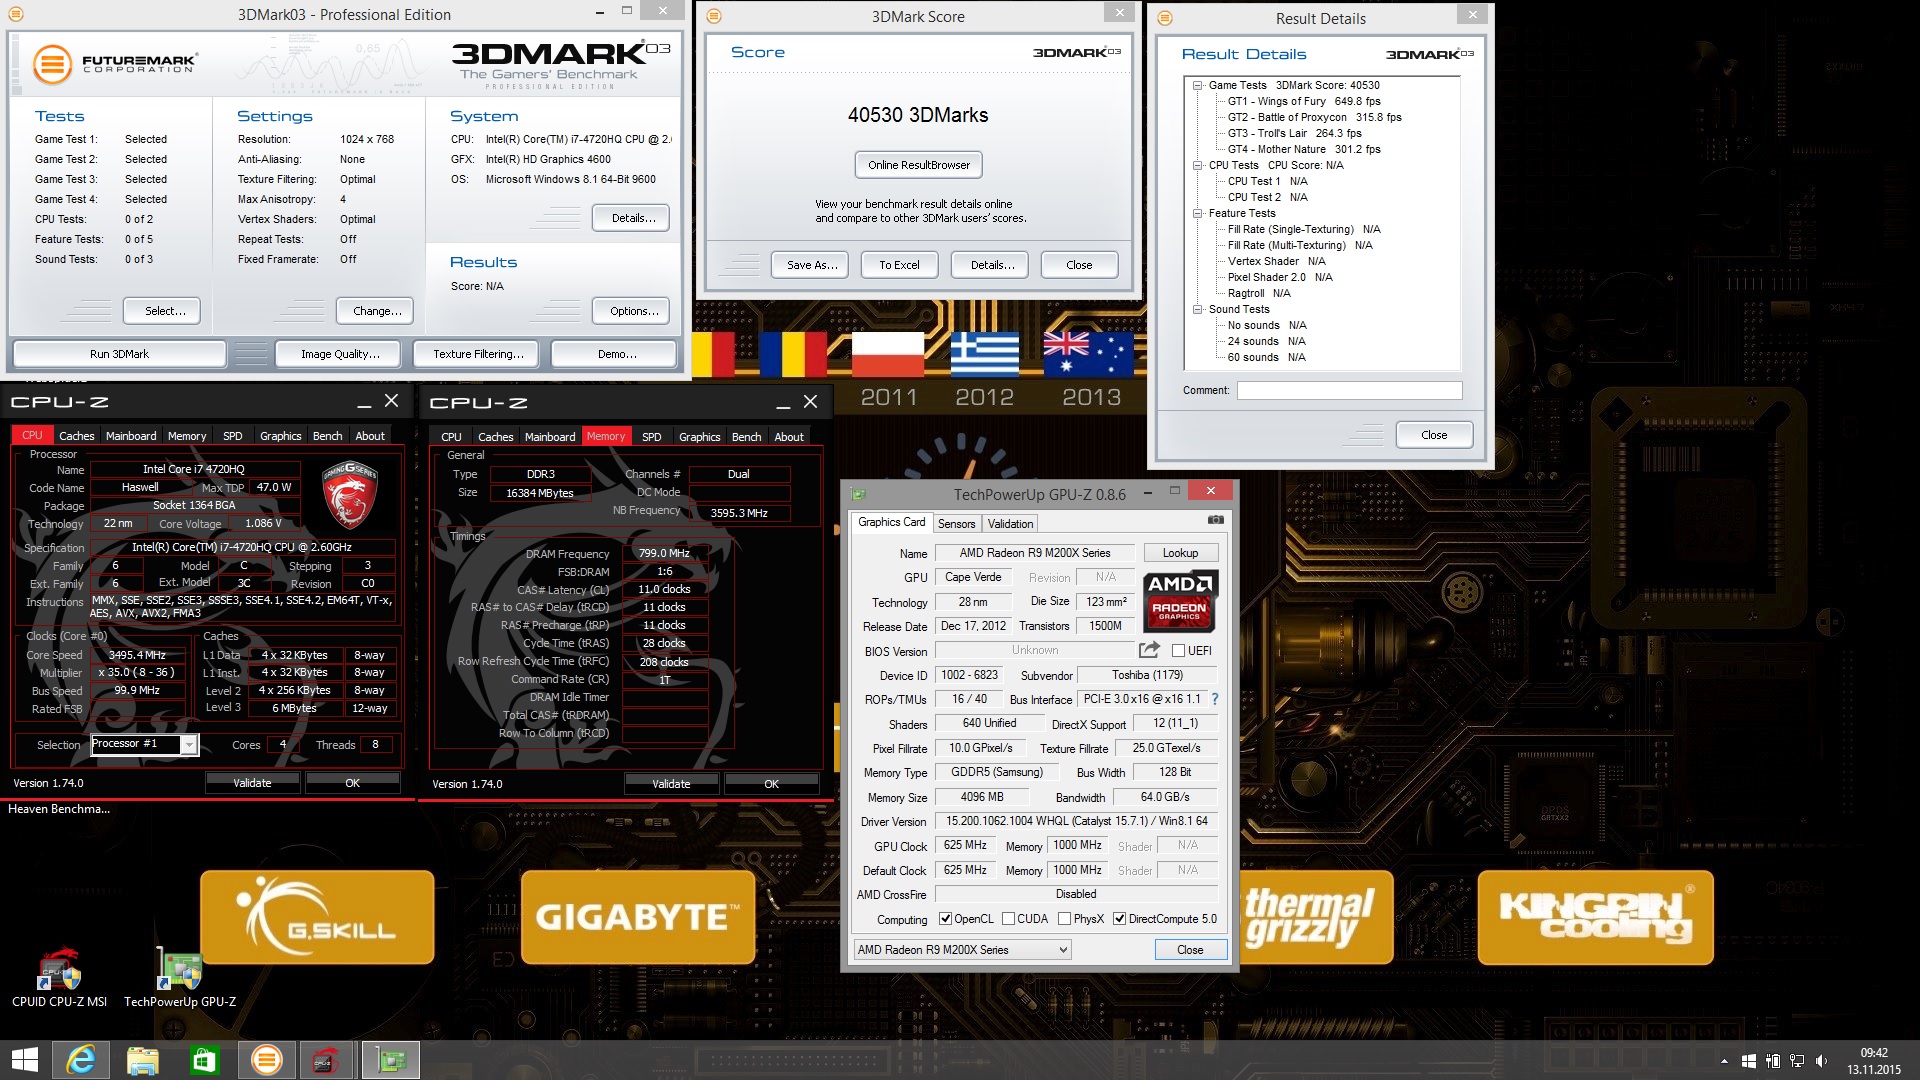Click the Windows flag tray icon
The image size is (1920, 1080).
[x=1748, y=1061]
